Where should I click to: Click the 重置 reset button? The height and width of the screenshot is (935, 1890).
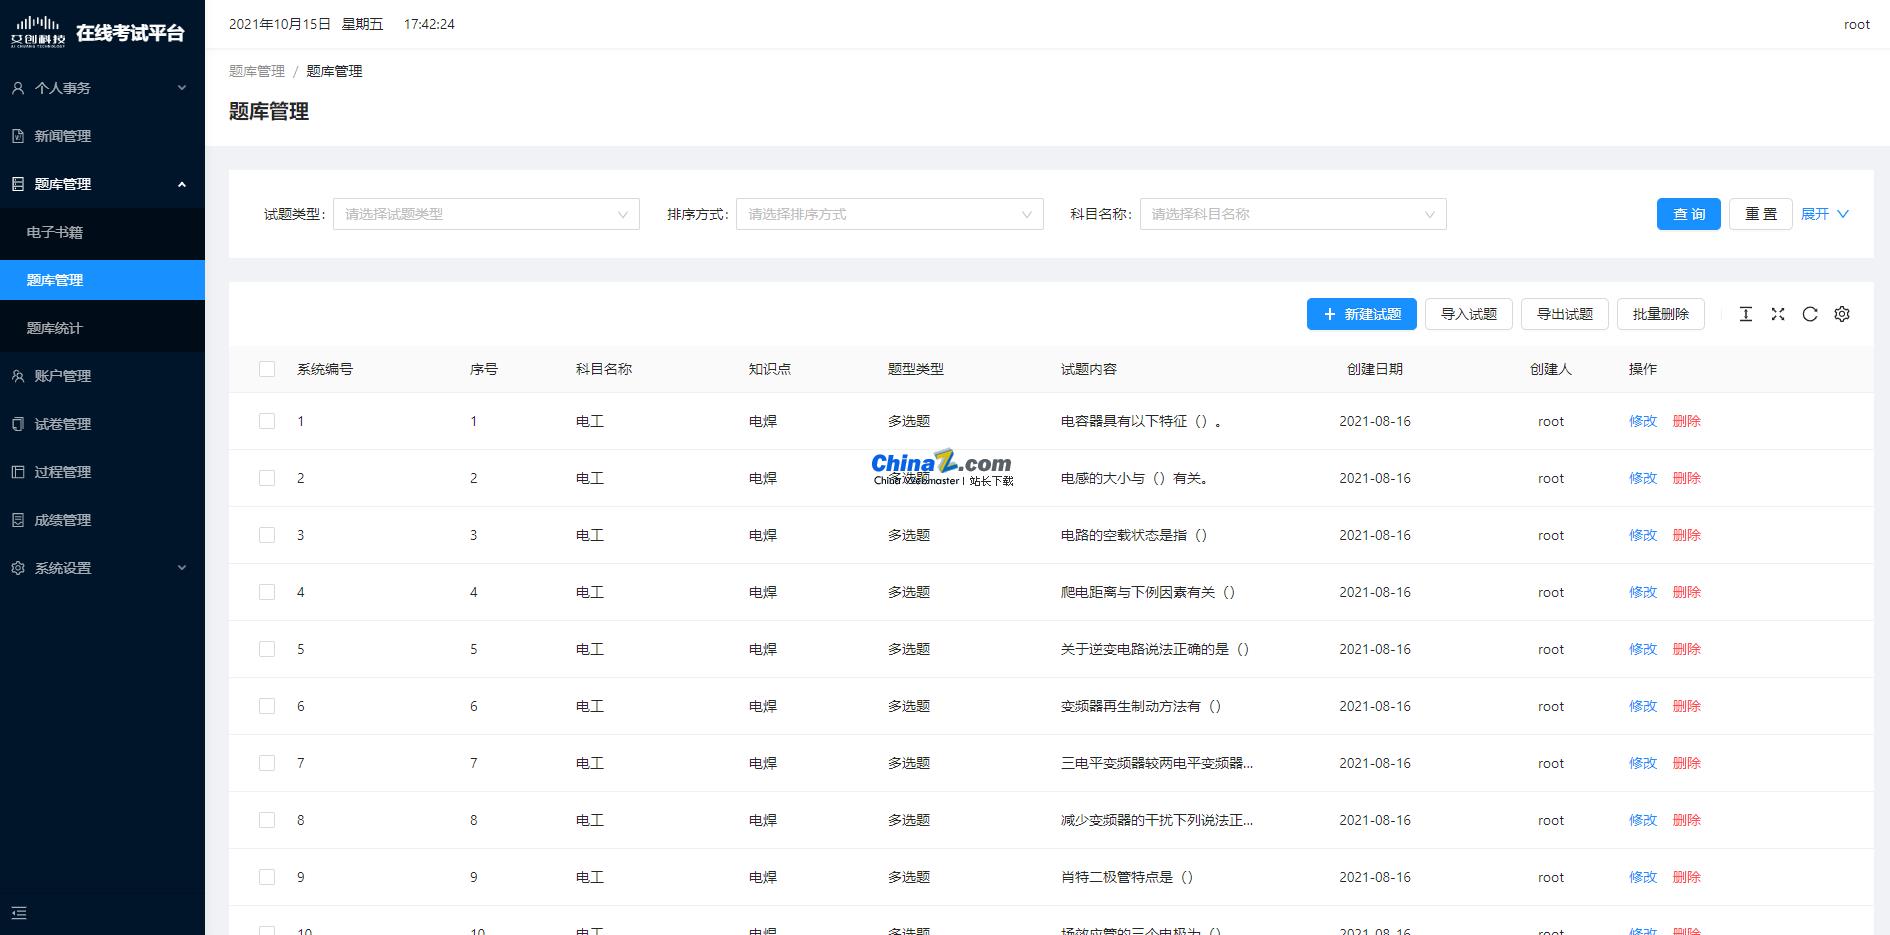point(1761,214)
